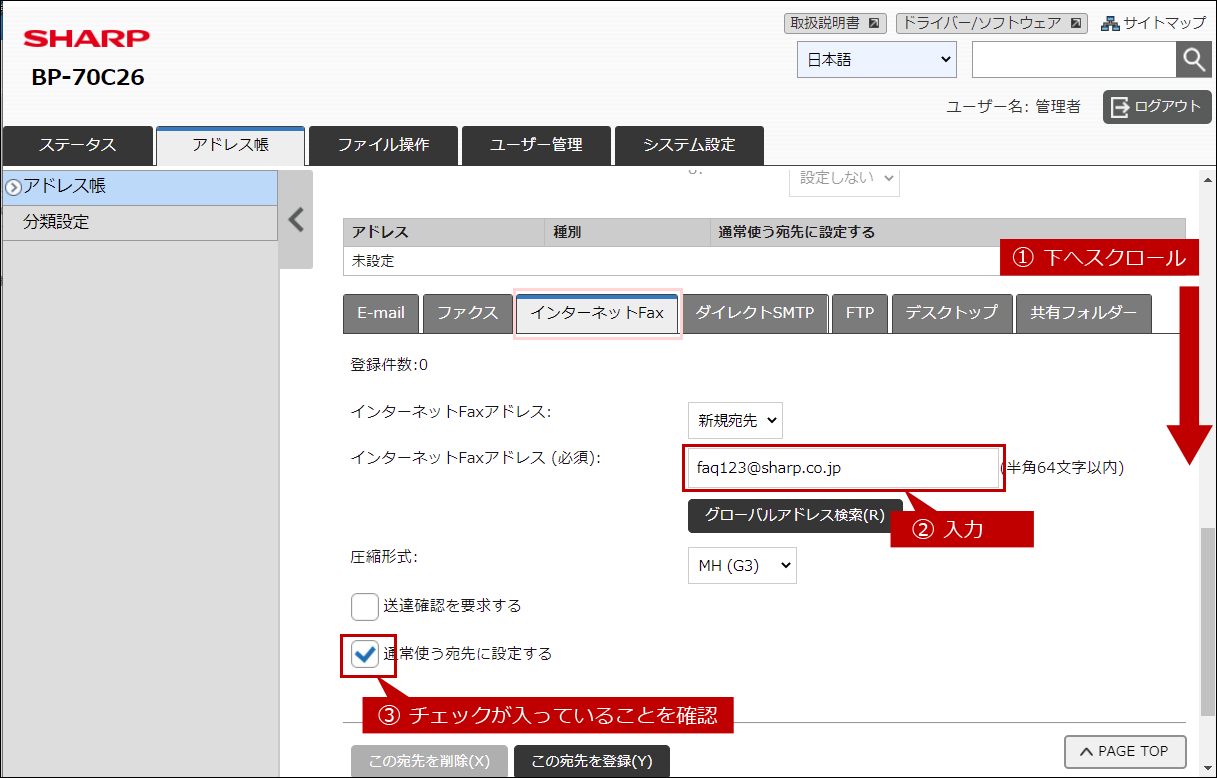The height and width of the screenshot is (778, 1217).
Task: Switch to the システム設定 tab
Action: (689, 145)
